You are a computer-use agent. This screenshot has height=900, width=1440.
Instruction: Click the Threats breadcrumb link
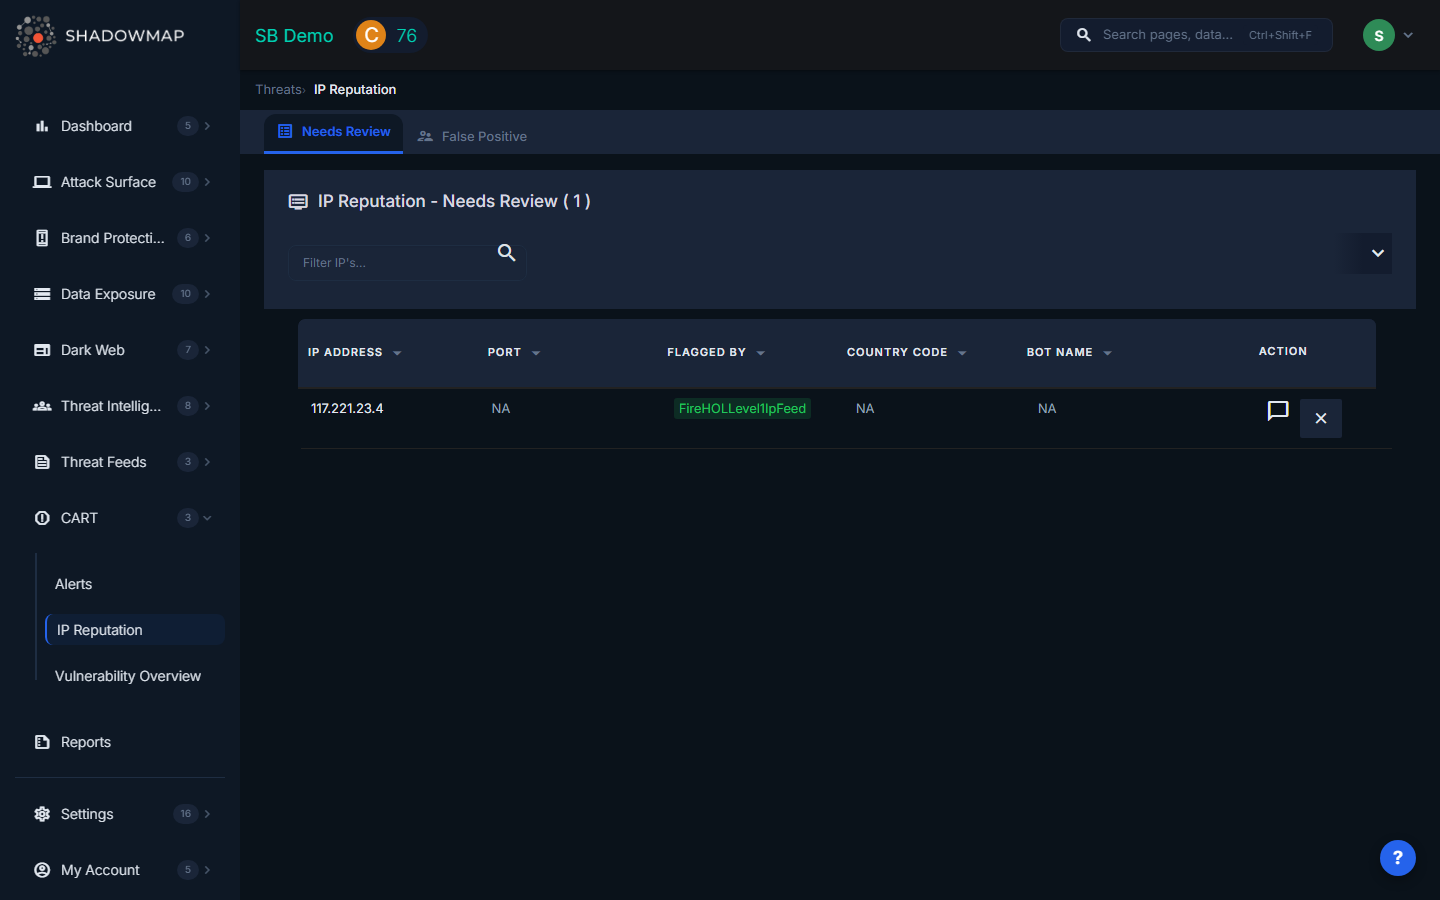[x=278, y=90]
